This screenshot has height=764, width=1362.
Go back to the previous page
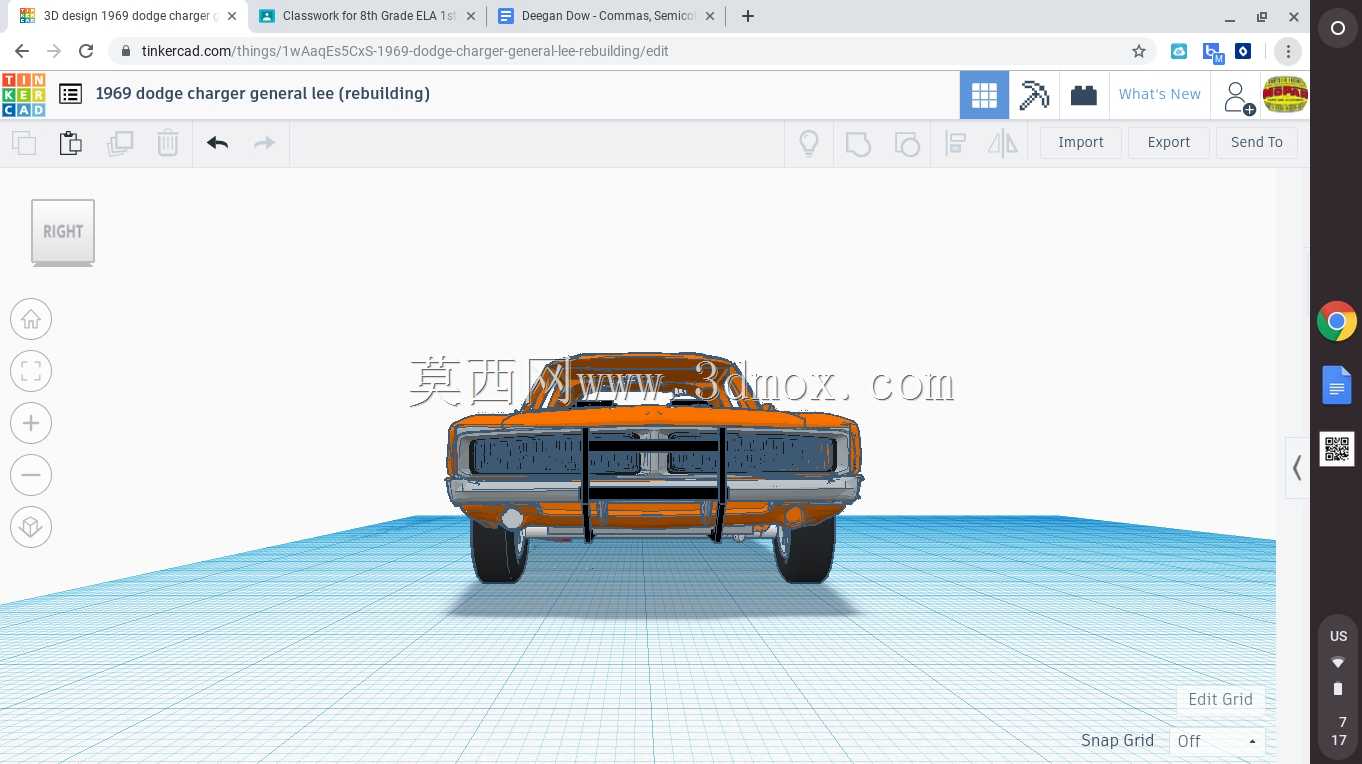click(22, 51)
